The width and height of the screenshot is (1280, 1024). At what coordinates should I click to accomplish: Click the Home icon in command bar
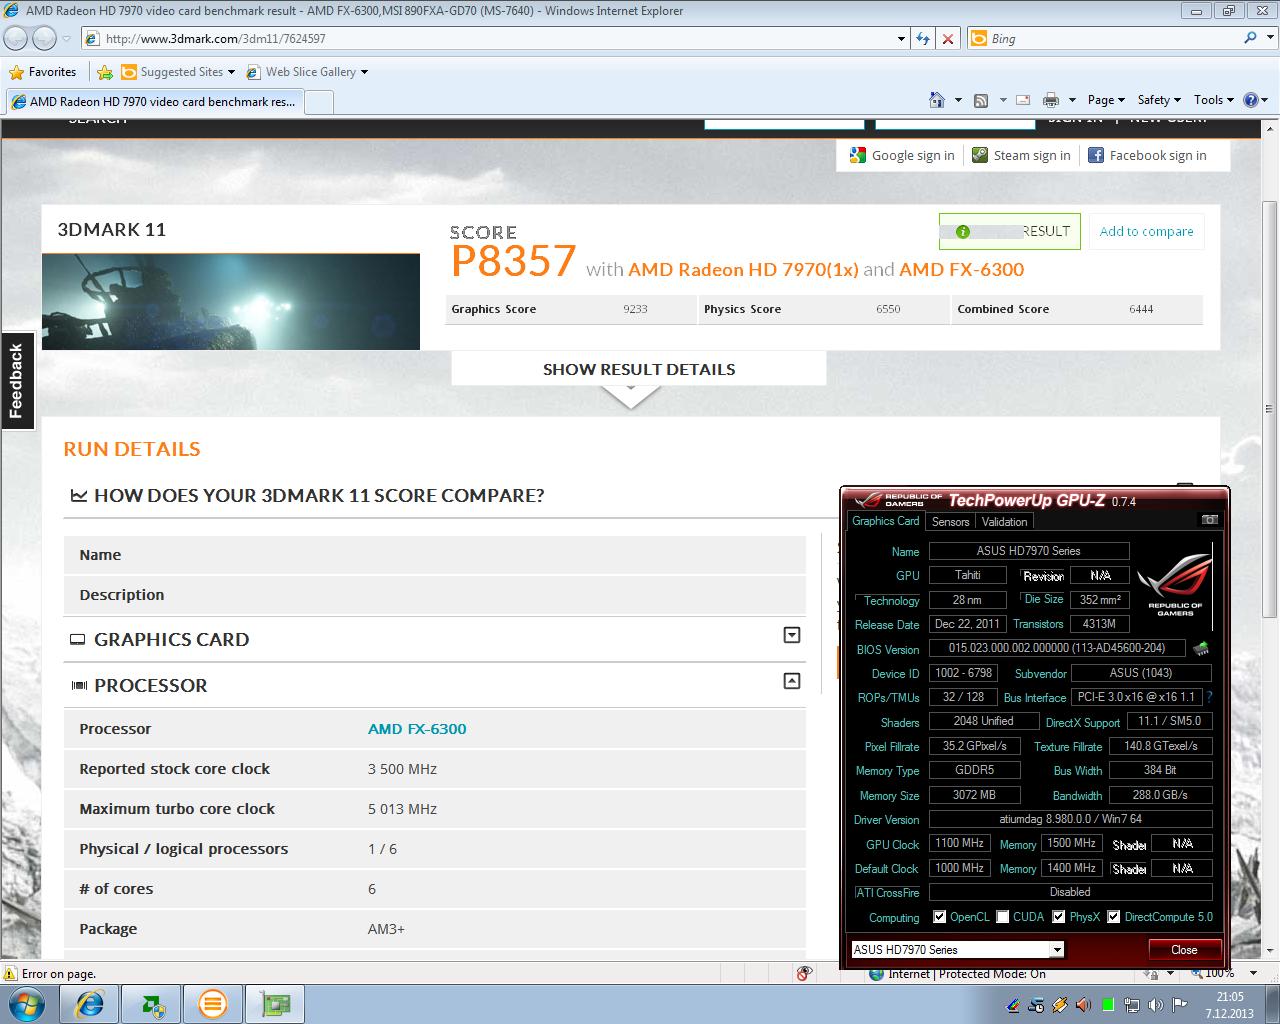click(x=937, y=100)
